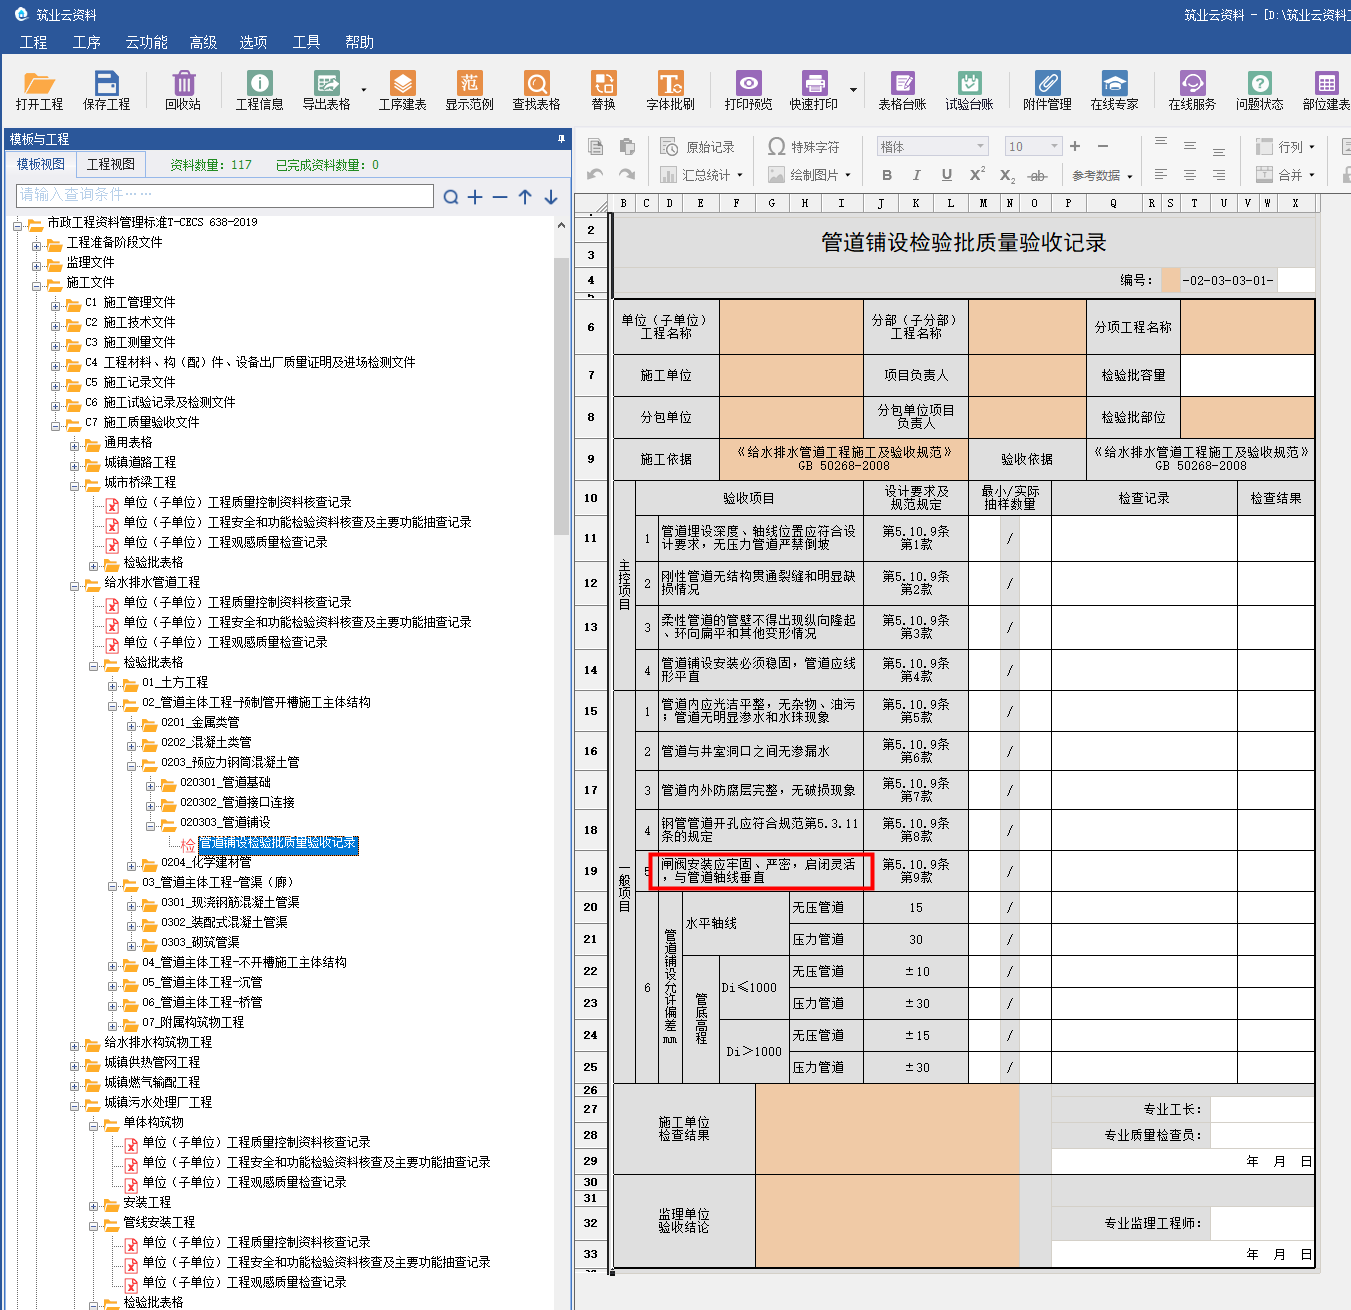Click the up arrow navigation button
Screen dimensions: 1351x1310
(525, 197)
